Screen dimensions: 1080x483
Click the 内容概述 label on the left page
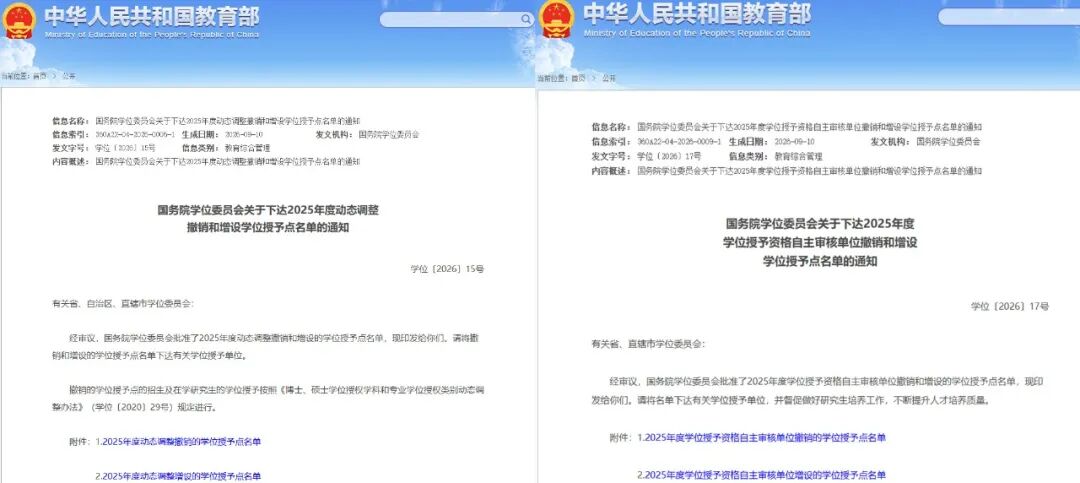click(x=72, y=161)
